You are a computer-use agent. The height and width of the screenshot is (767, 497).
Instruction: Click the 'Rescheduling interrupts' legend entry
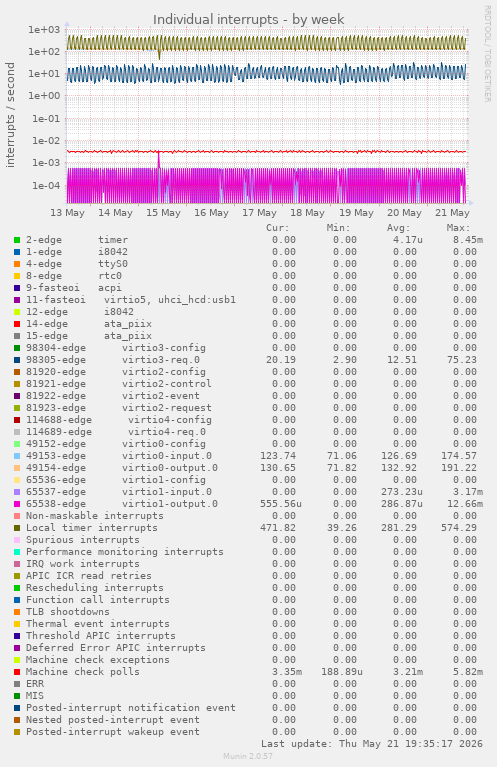pyautogui.click(x=94, y=588)
